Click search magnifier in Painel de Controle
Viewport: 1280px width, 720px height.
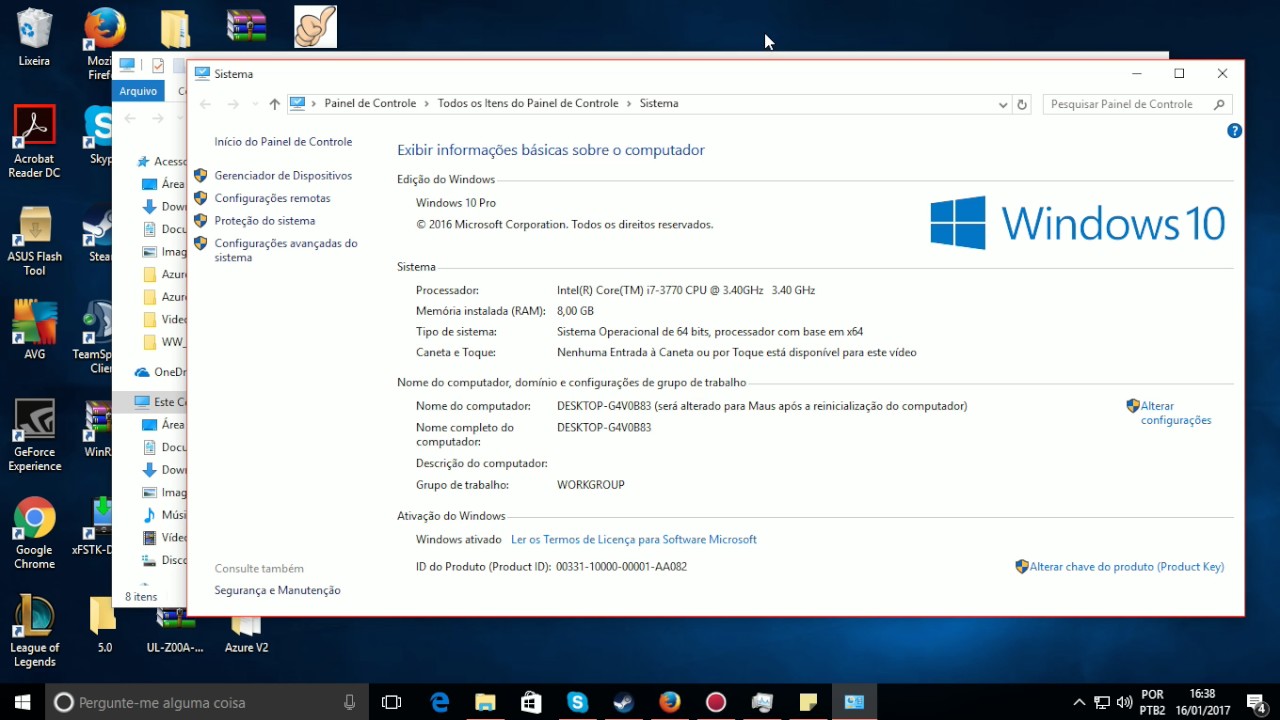[1219, 104]
